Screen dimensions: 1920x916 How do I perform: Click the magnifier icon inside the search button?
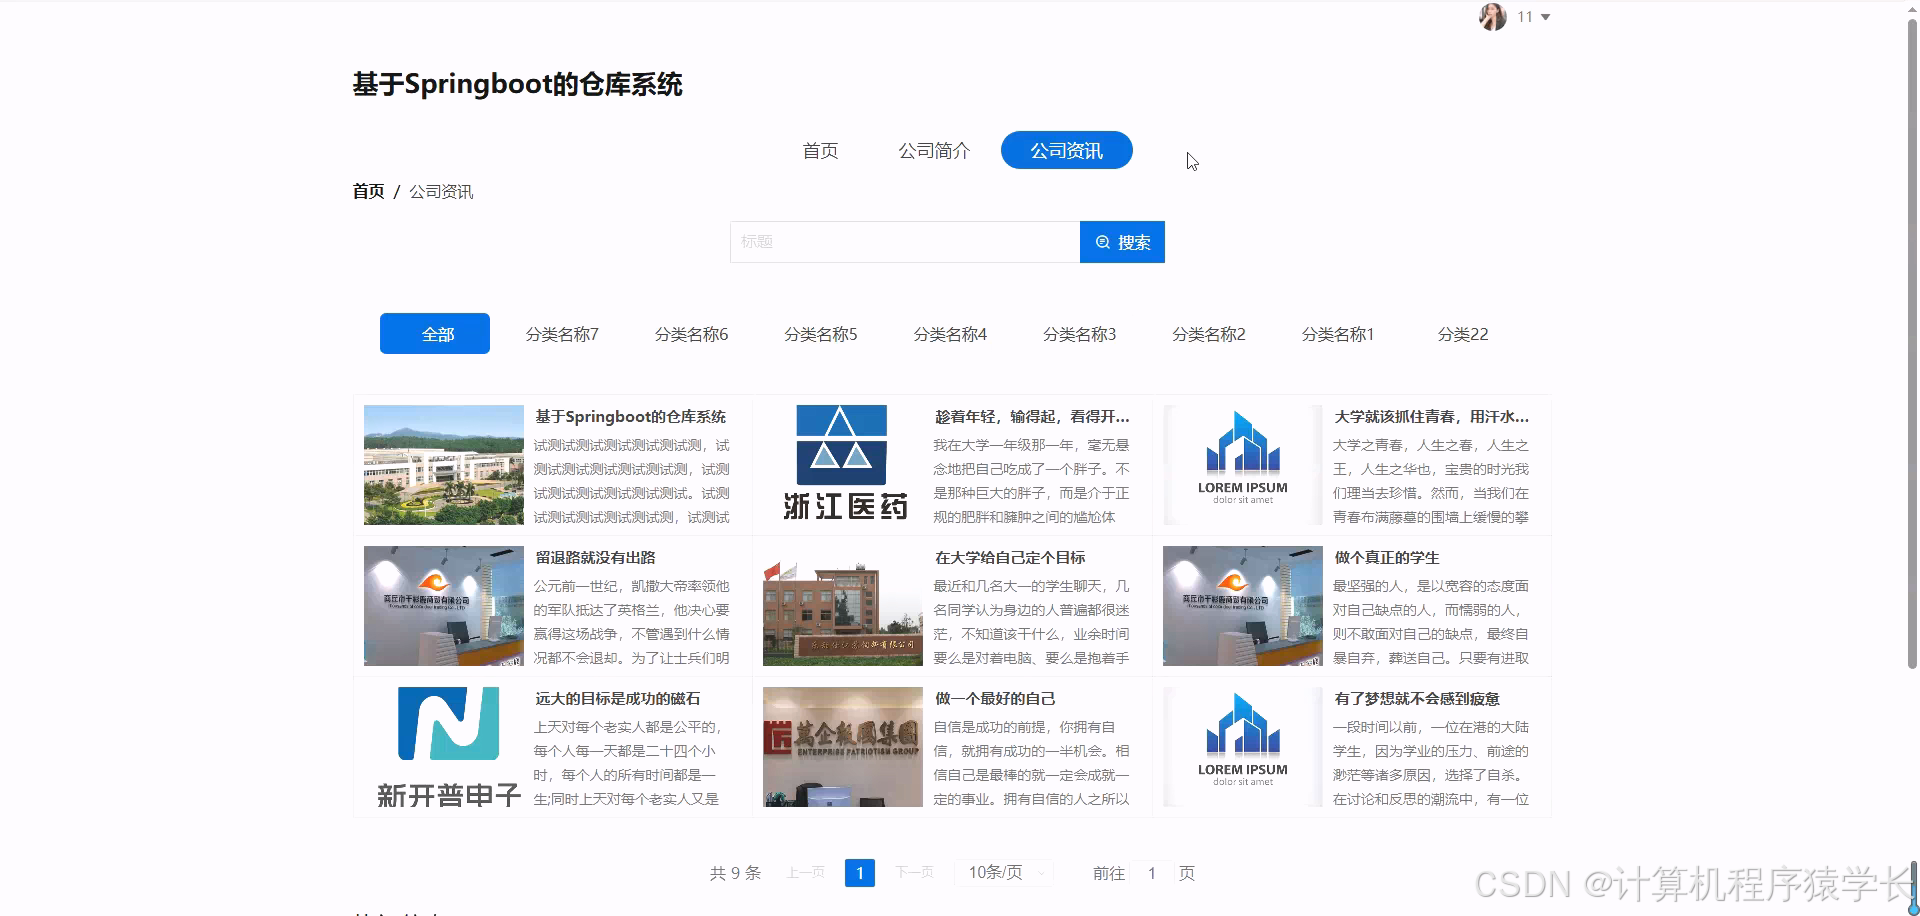pyautogui.click(x=1103, y=241)
